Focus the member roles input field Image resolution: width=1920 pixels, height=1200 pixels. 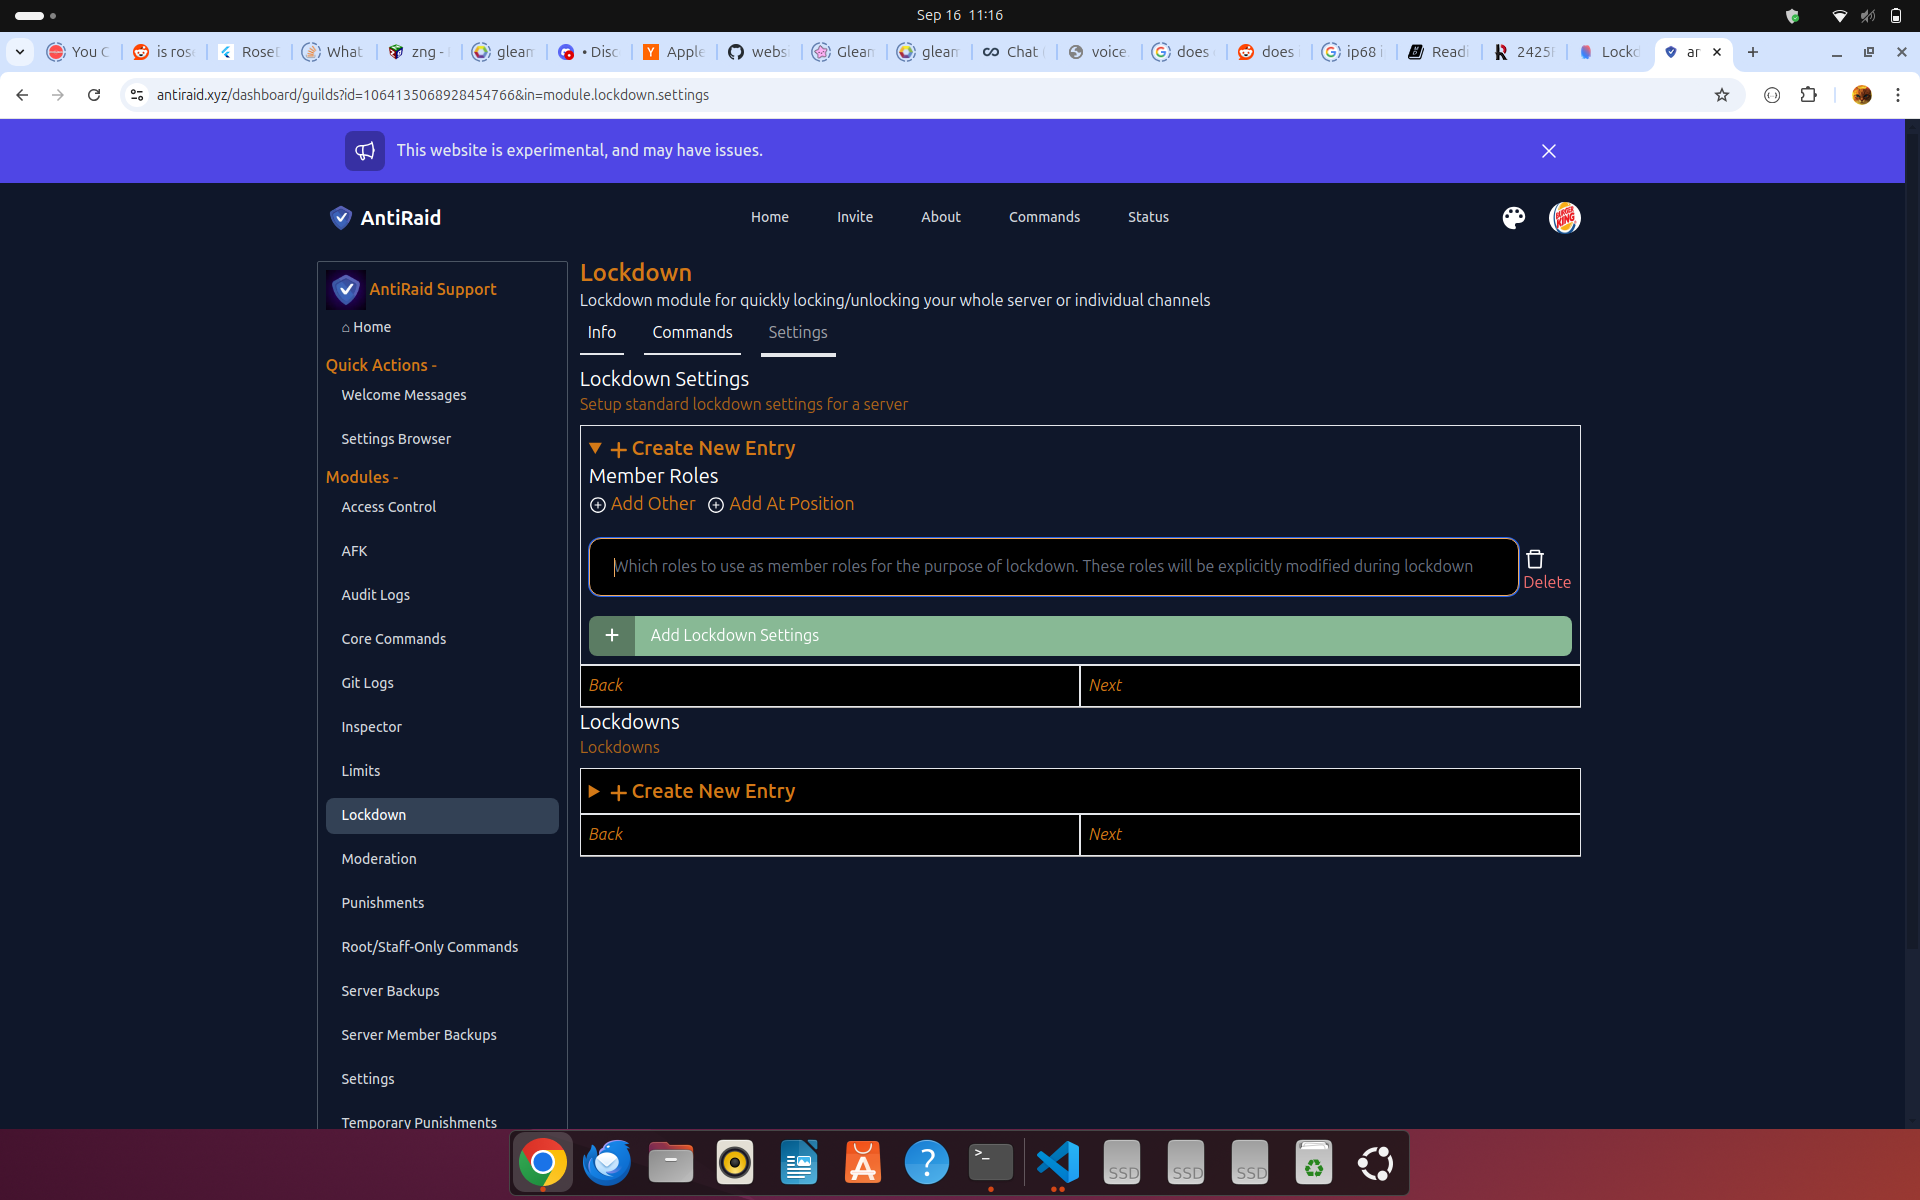pos(1052,567)
